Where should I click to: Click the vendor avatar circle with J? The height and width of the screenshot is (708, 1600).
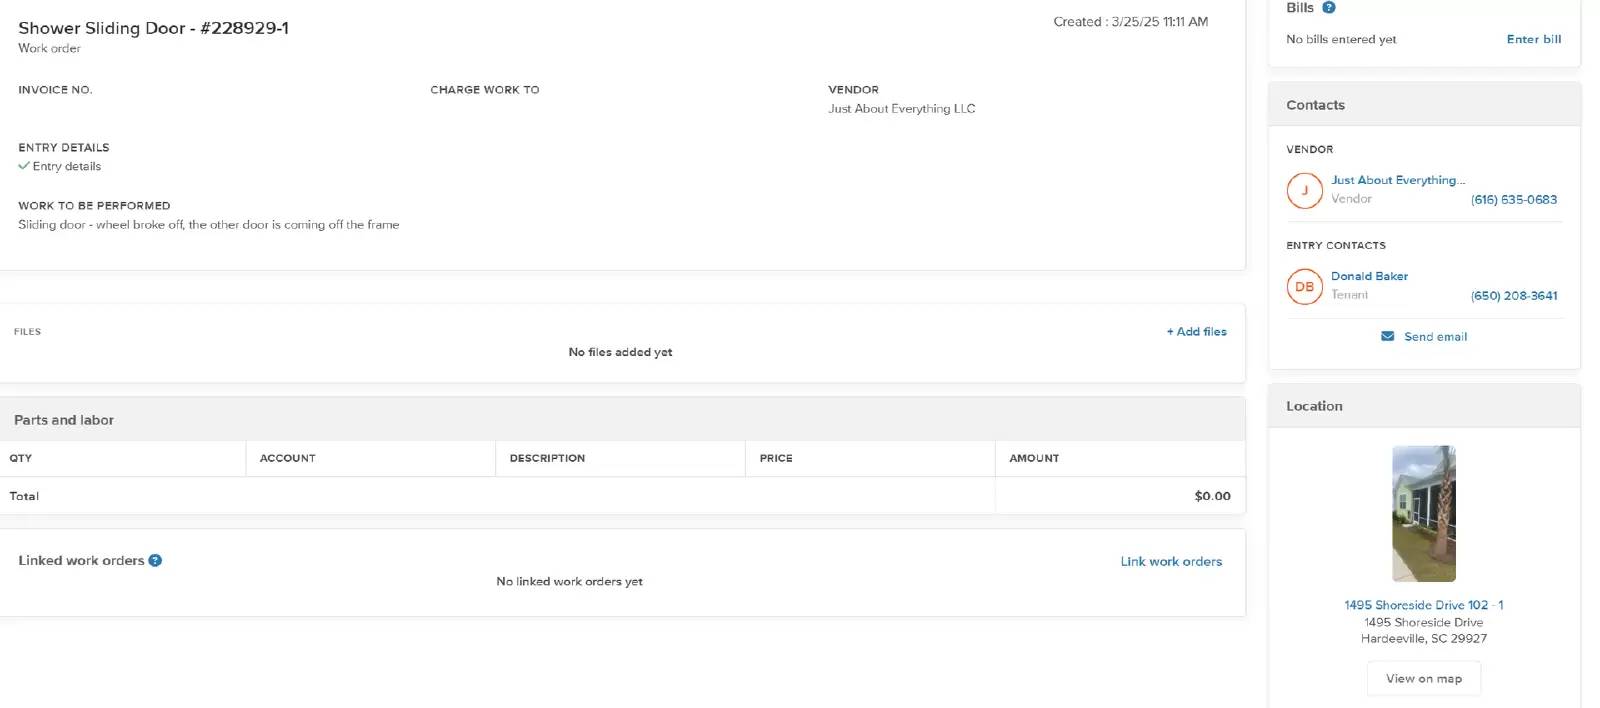(1304, 190)
